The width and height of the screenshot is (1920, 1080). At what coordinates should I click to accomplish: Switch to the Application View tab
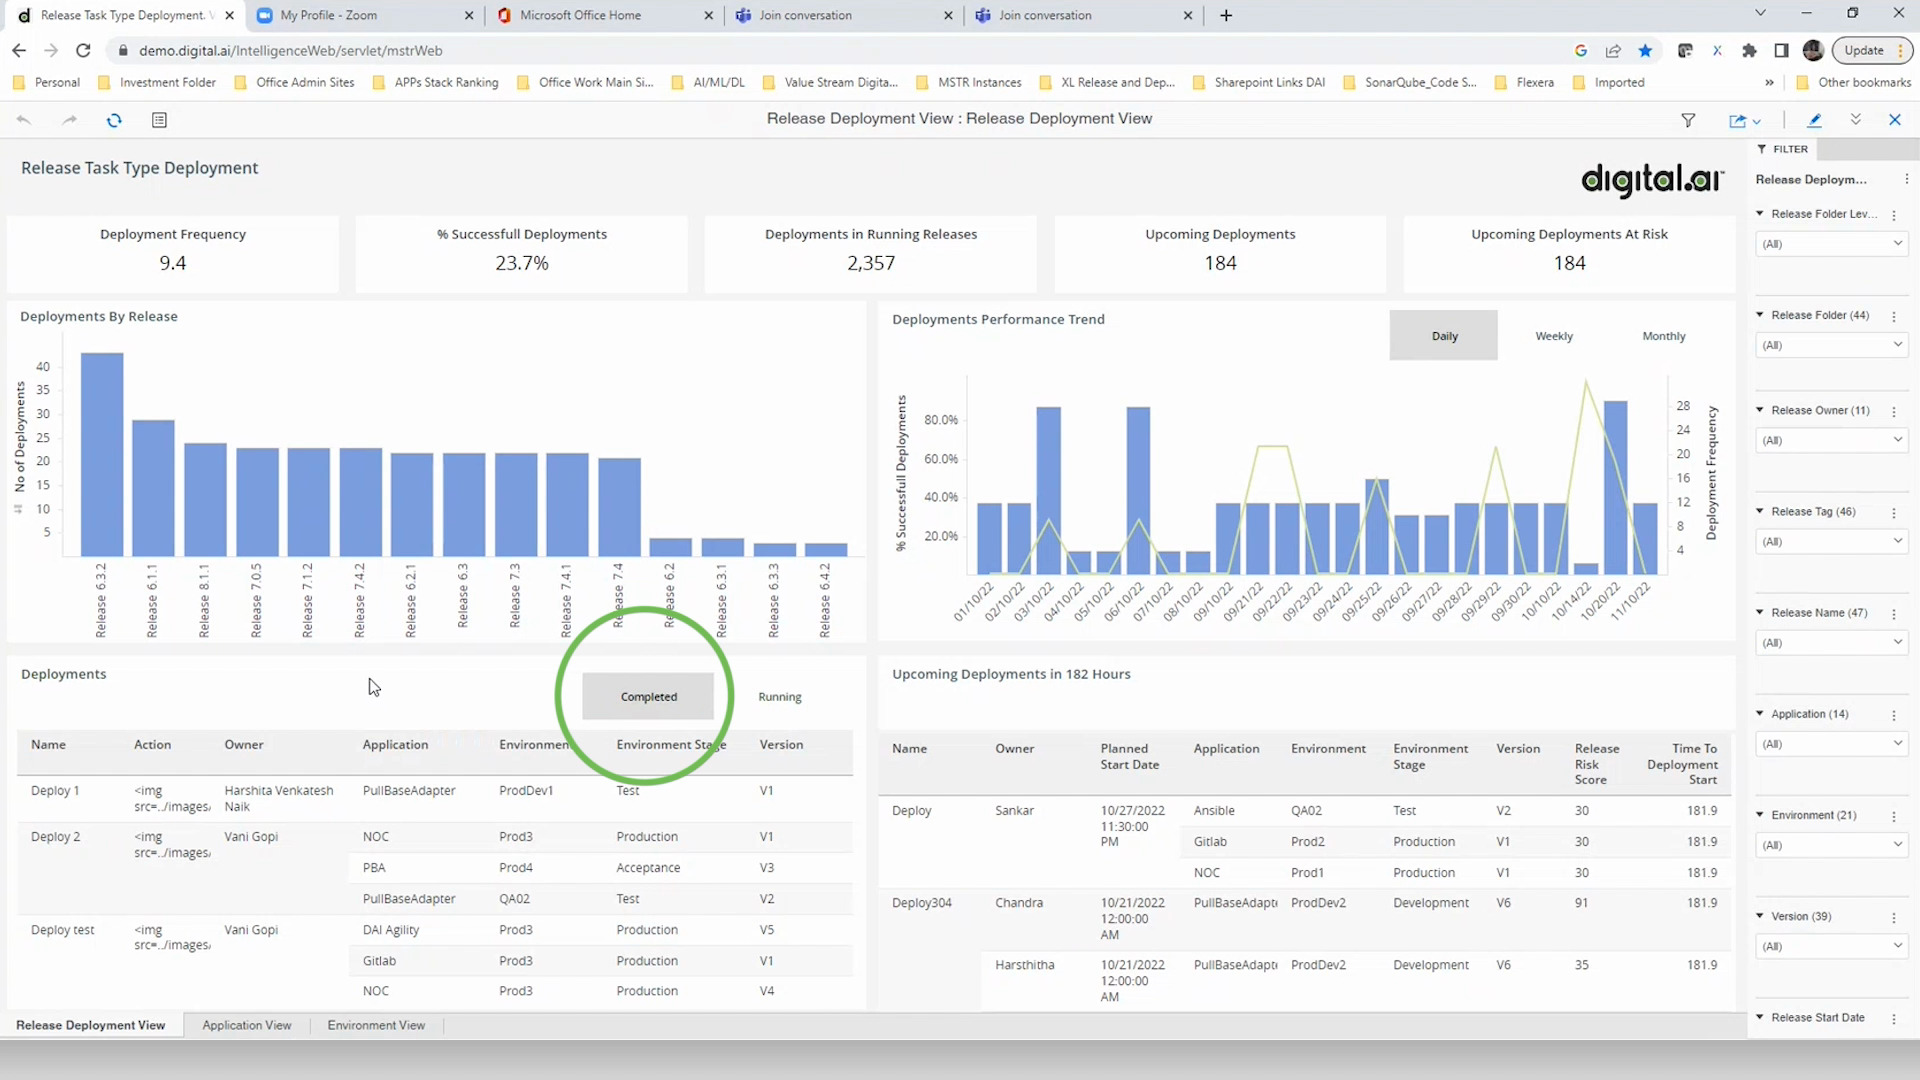(x=246, y=1025)
